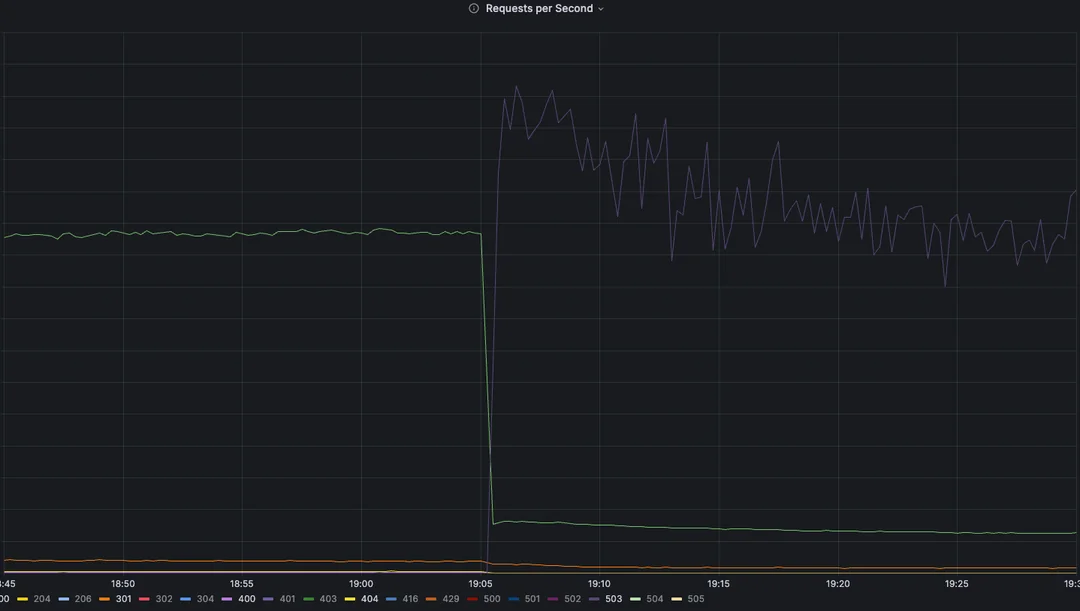The image size is (1080, 611).
Task: Click the 18:55 time axis label
Action: pyautogui.click(x=242, y=583)
